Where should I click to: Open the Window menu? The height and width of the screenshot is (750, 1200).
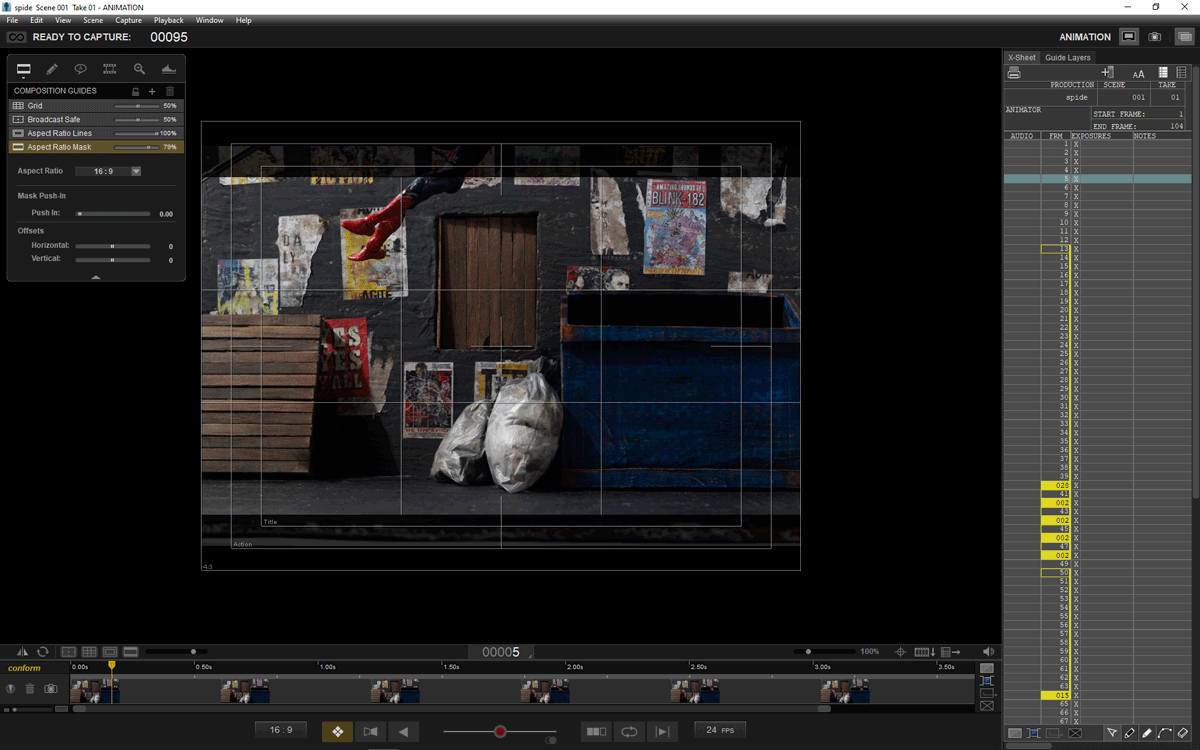[x=209, y=20]
